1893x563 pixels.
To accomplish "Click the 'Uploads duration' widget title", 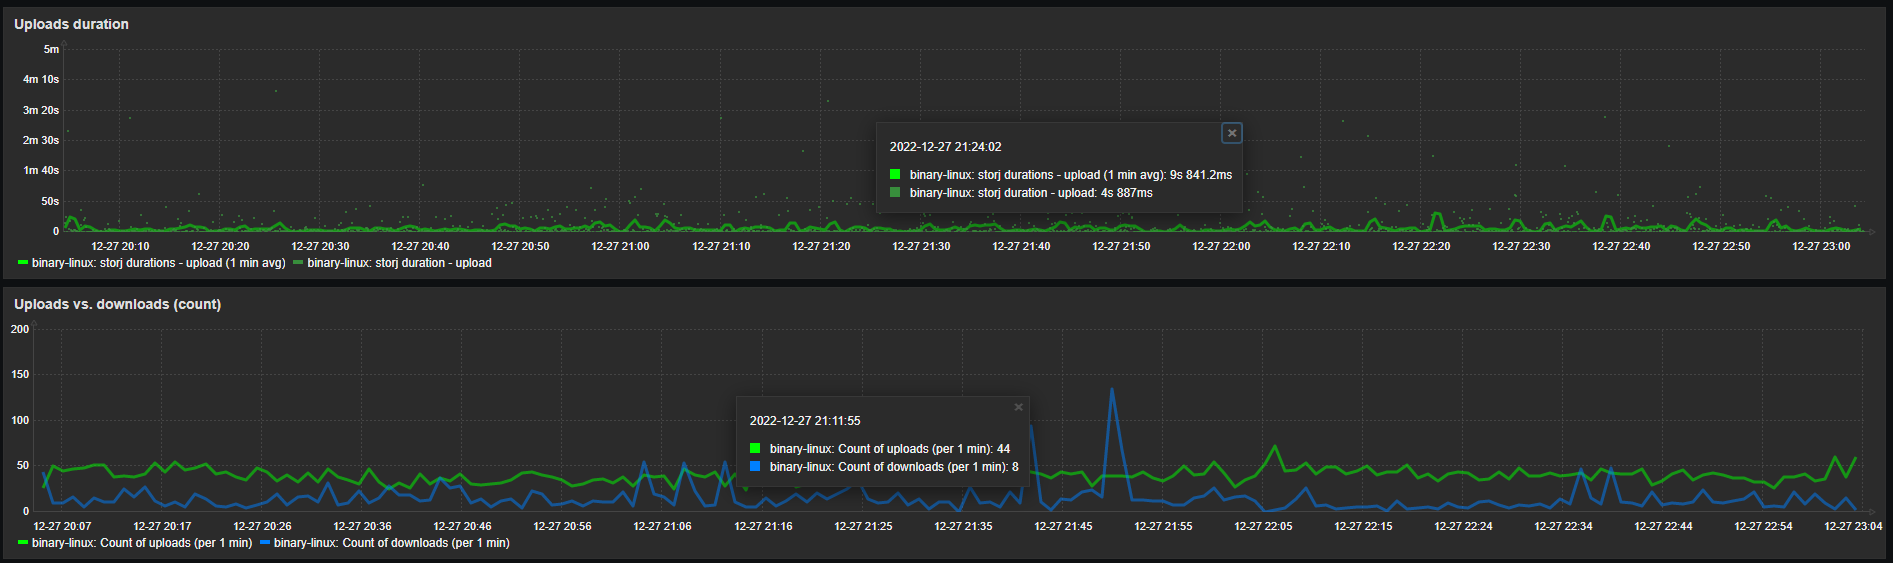I will pos(71,24).
